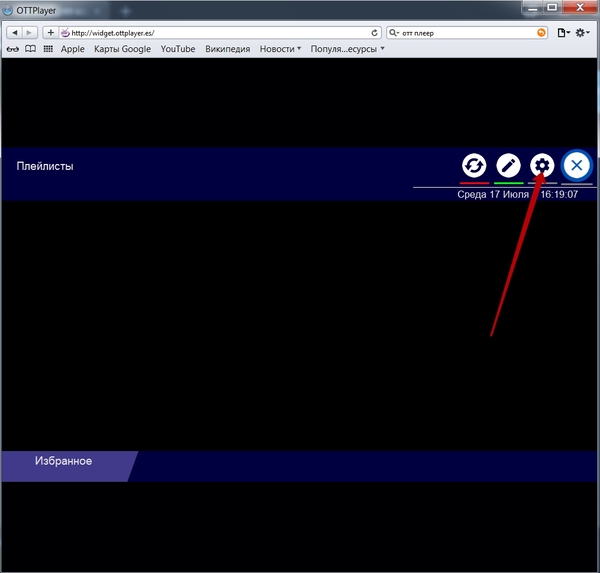600x573 pixels.
Task: Expand the Популя...есурсы bookmarks folder
Action: click(x=347, y=49)
